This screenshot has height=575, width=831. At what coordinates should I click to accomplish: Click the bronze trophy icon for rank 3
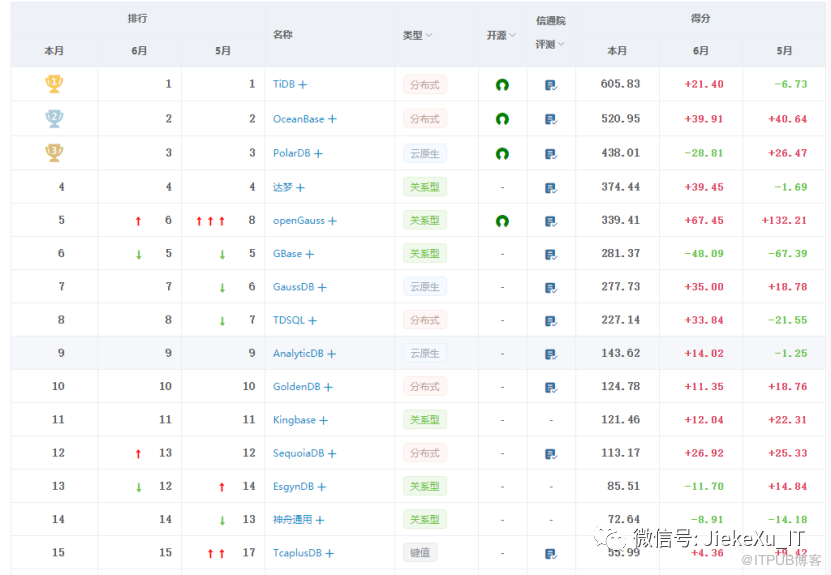pos(54,153)
